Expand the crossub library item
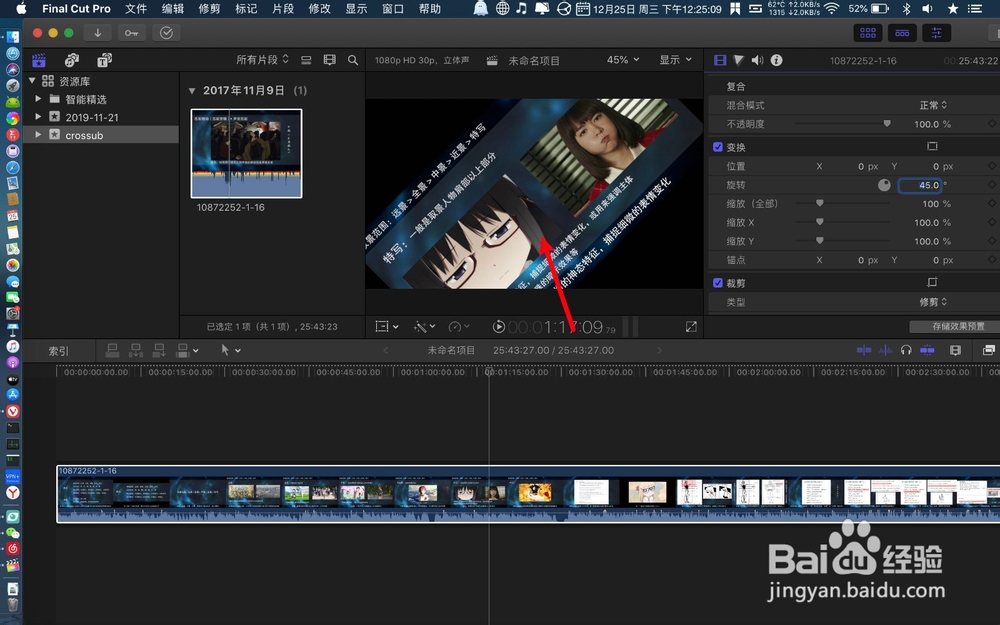Viewport: 1000px width, 625px height. (x=38, y=135)
